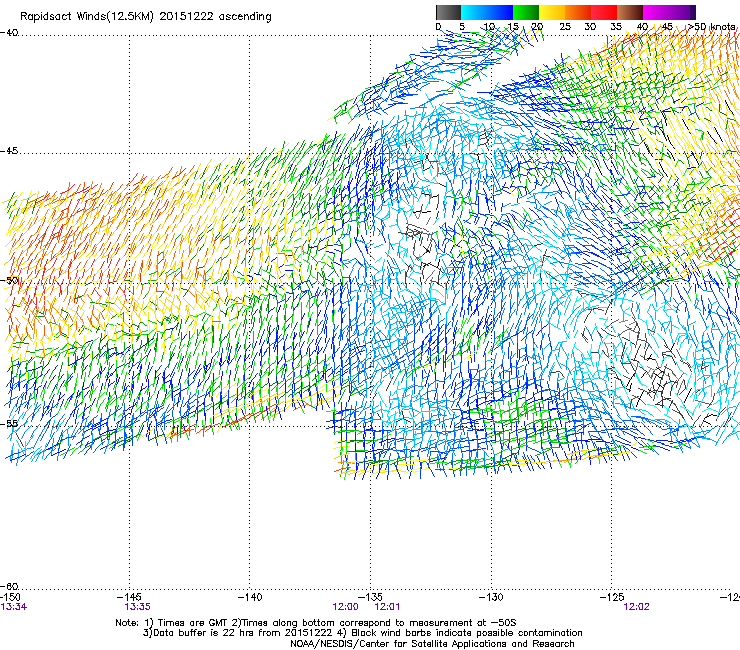
Task: Click the '13:35' time label
Action: tap(137, 607)
